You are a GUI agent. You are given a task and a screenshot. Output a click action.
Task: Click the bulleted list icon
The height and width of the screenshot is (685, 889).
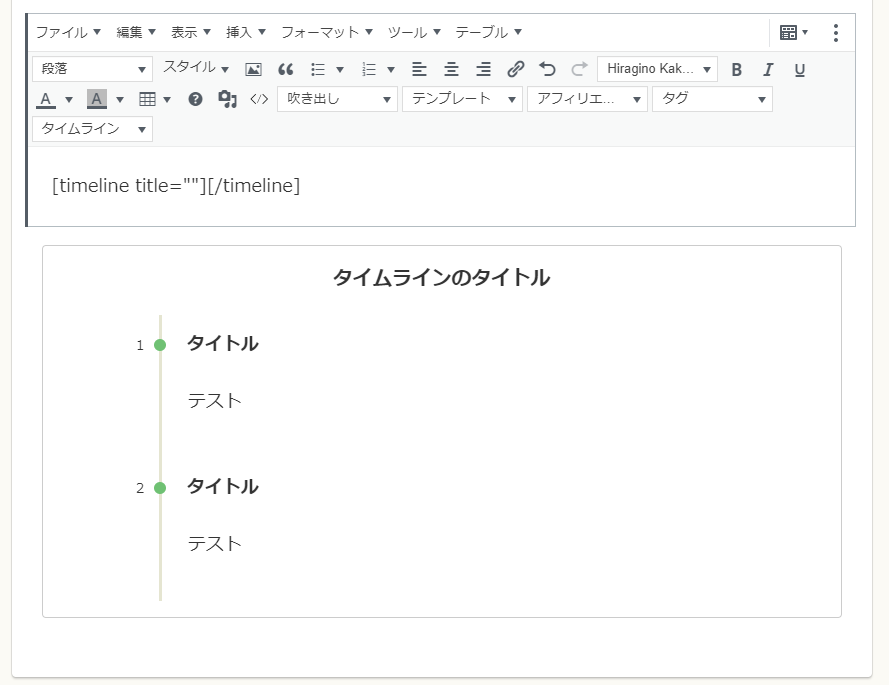click(x=318, y=69)
